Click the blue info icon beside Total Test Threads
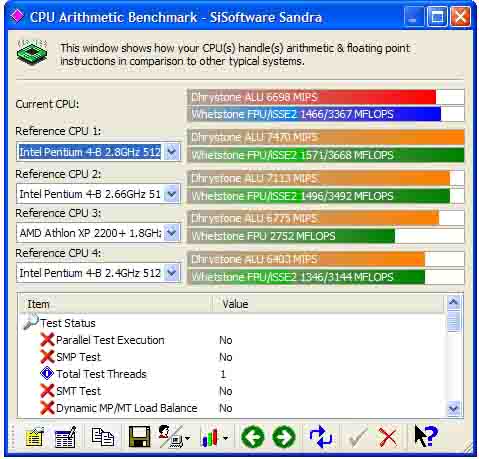The image size is (479, 459). pyautogui.click(x=47, y=374)
